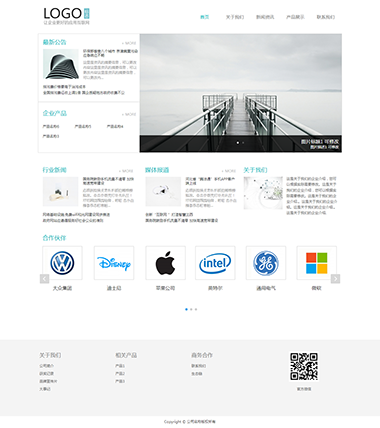380x428 pixels.
Task: Open the Intel partner logo
Action: pos(215,263)
